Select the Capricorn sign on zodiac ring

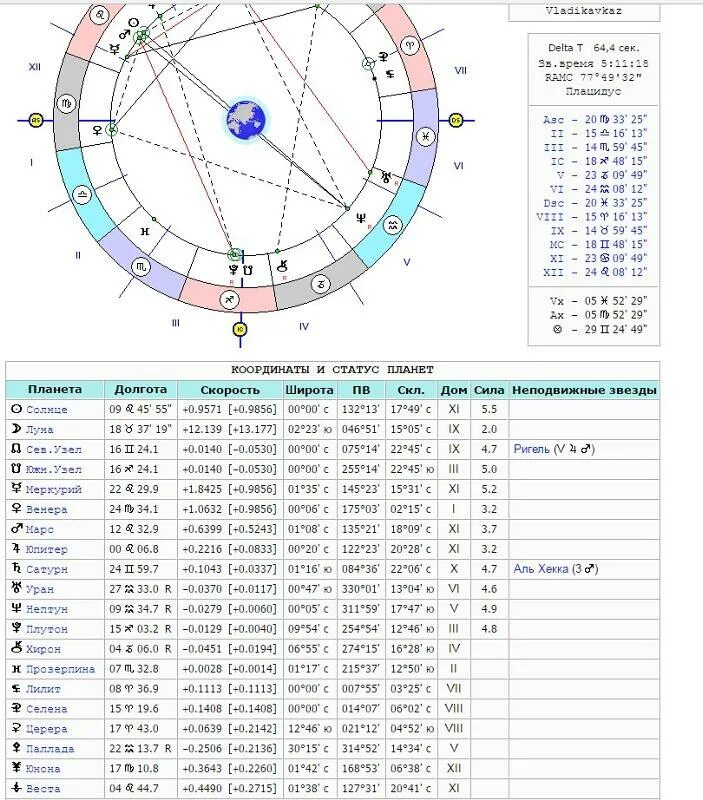point(321,284)
